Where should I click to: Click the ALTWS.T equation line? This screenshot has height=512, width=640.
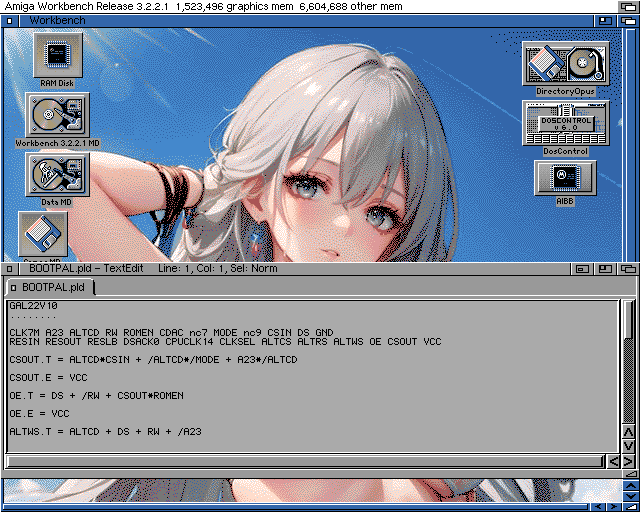point(105,432)
